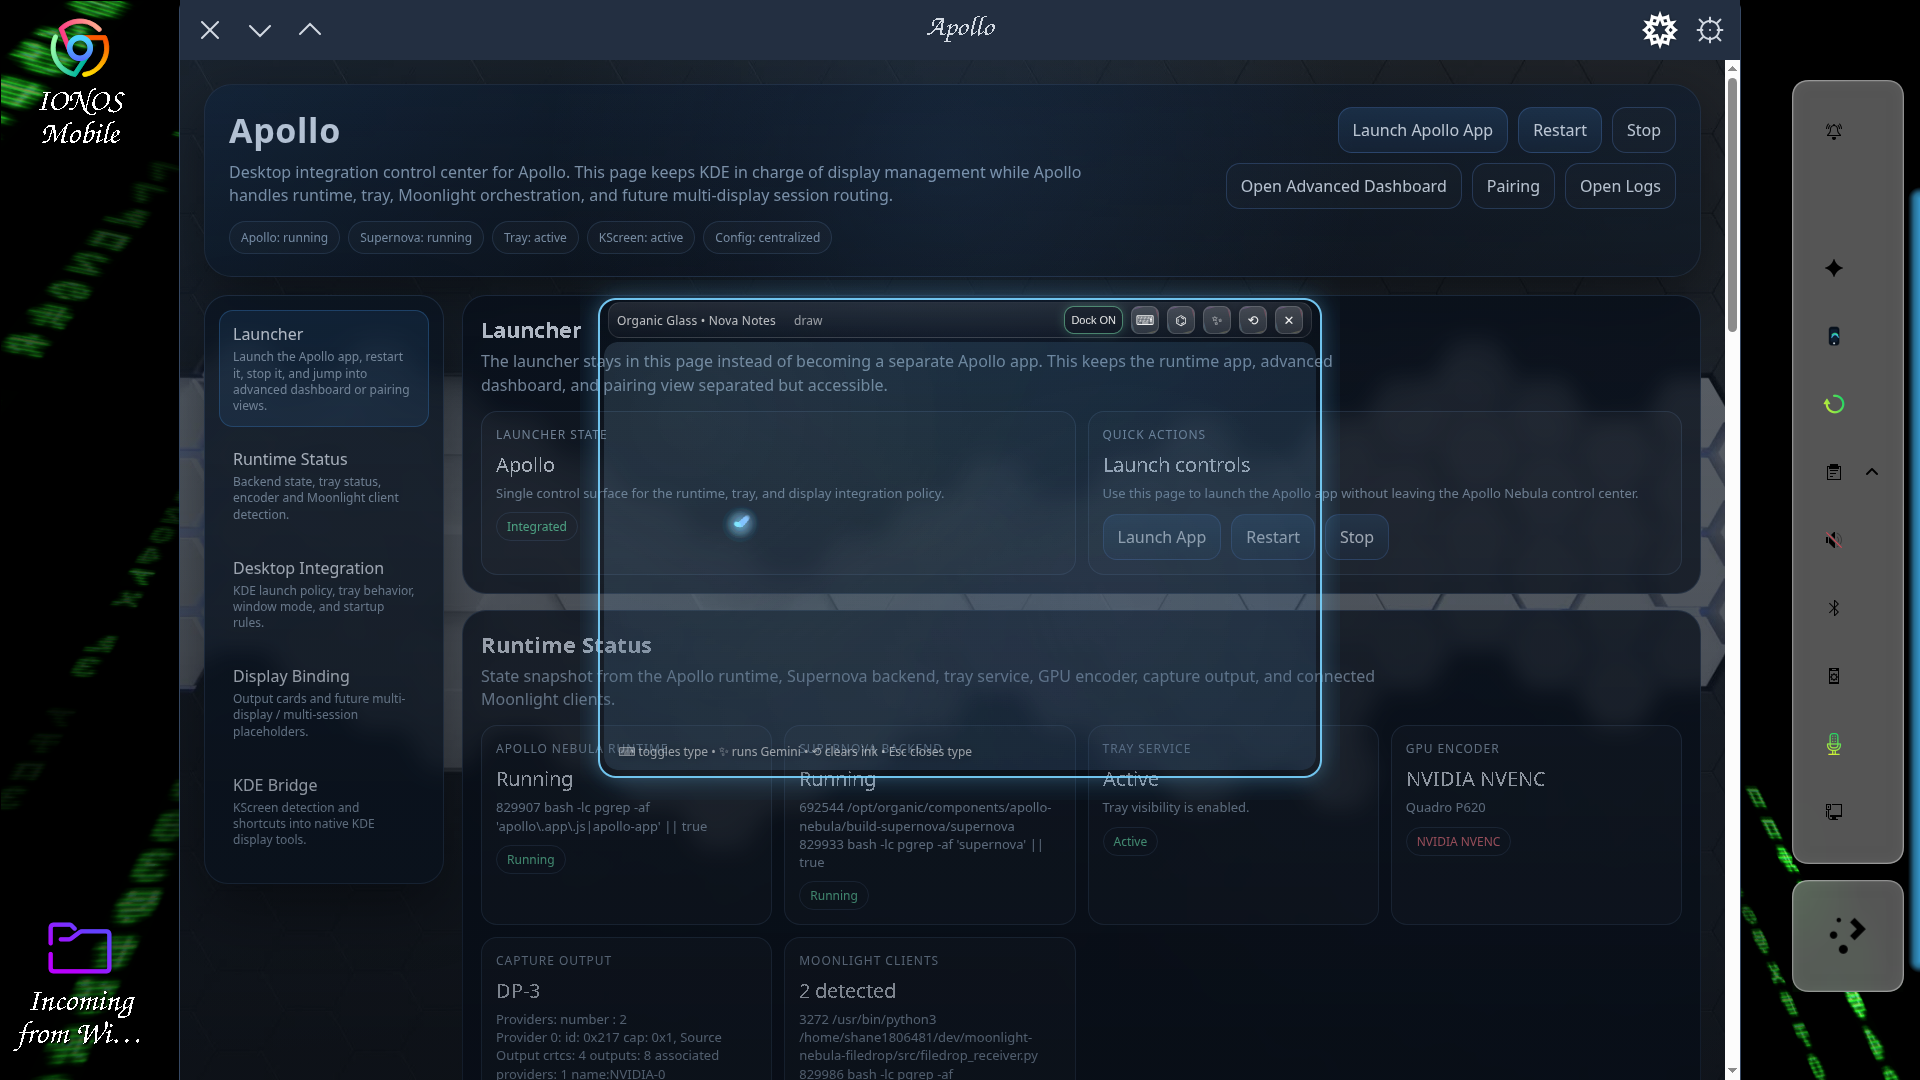Image resolution: width=1920 pixels, height=1080 pixels.
Task: Select Launcher in the sidebar
Action: click(323, 368)
